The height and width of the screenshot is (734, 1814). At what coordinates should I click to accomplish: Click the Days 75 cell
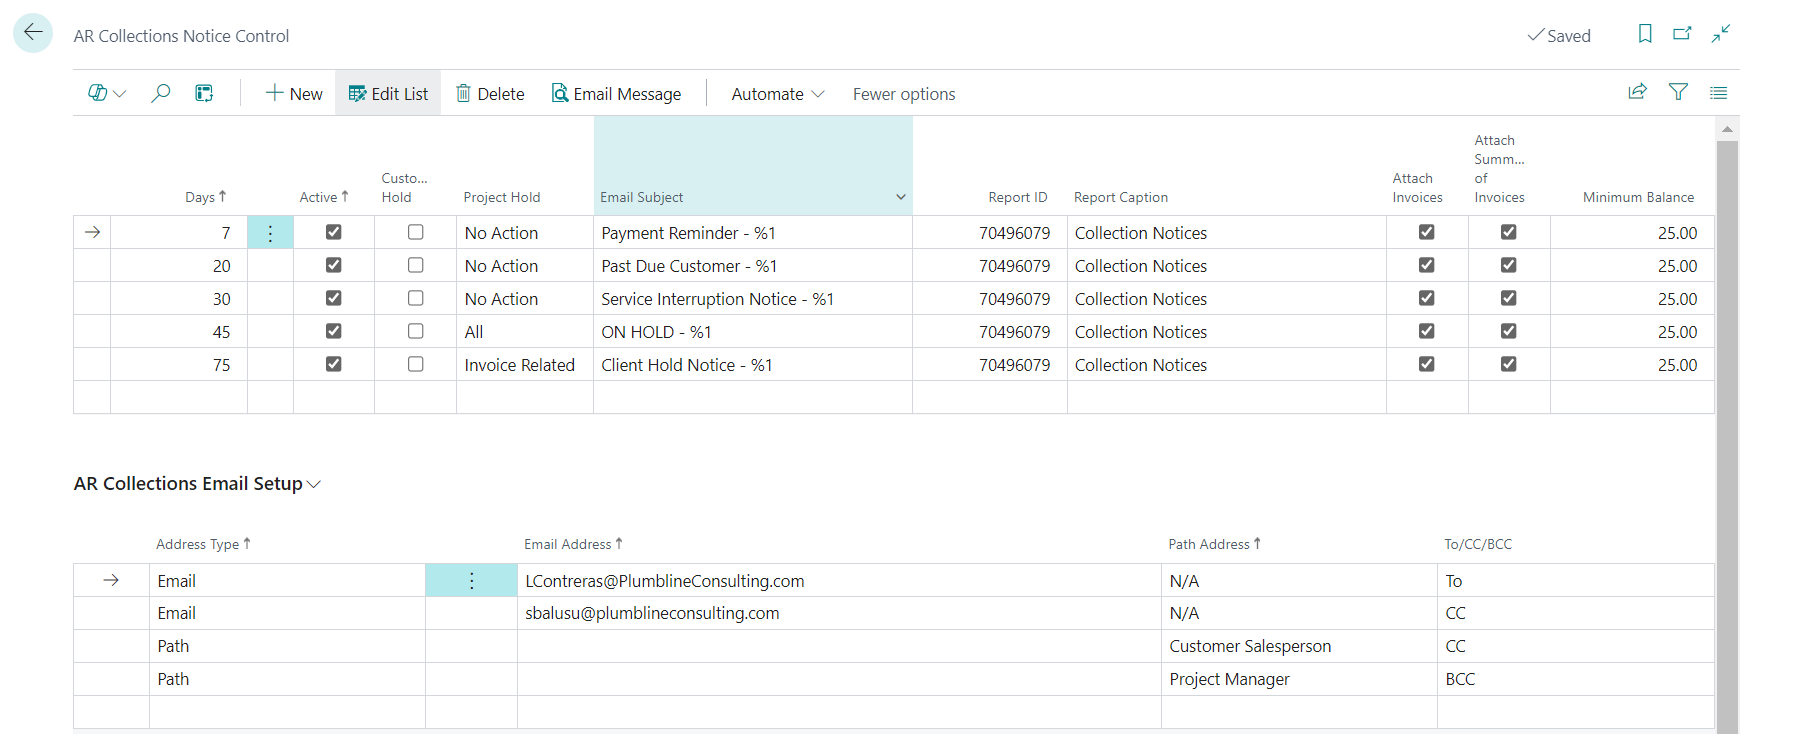pyautogui.click(x=179, y=365)
